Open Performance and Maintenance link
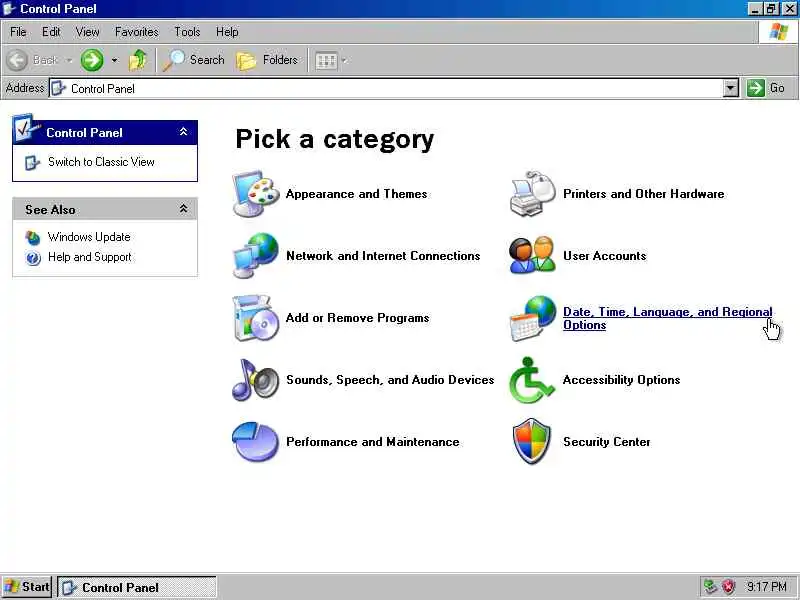Screen dimensions: 800x600 point(373,441)
